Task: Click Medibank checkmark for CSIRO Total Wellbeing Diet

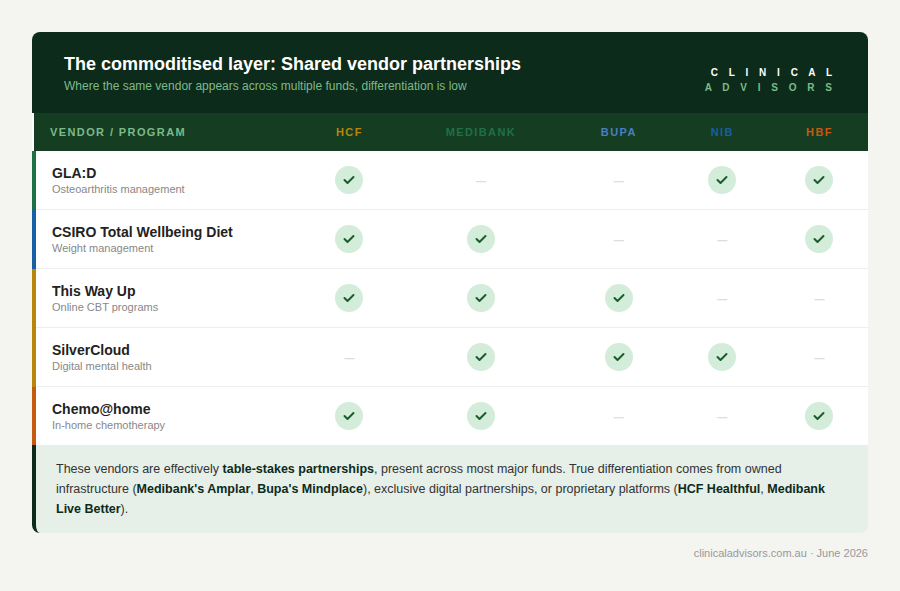Action: pos(481,239)
